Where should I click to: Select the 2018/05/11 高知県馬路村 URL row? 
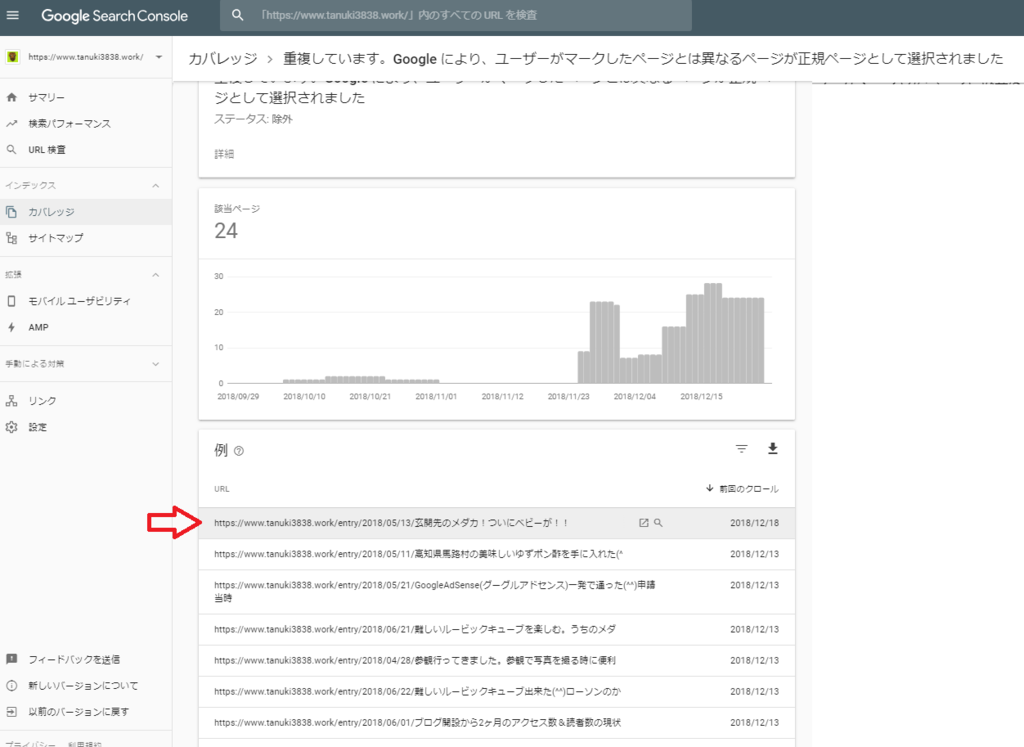(496, 554)
